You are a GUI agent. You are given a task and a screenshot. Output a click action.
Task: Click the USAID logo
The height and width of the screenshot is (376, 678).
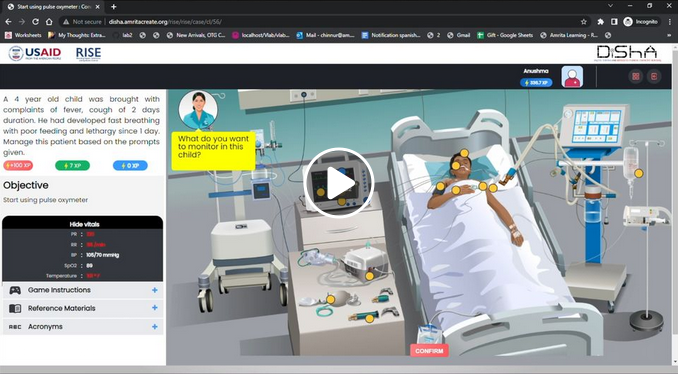(x=35, y=53)
